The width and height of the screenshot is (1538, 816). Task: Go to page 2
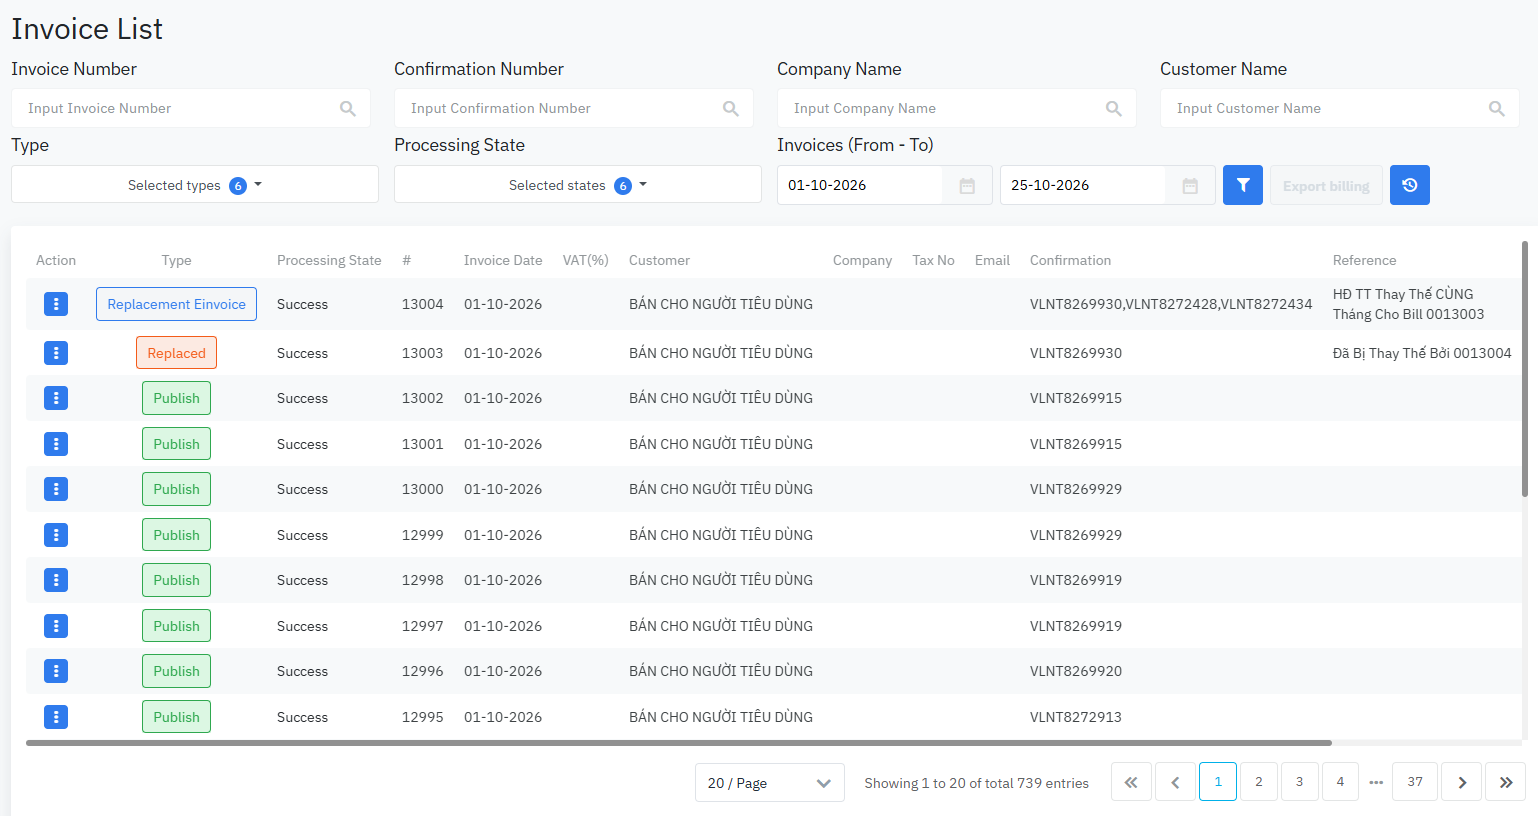coord(1259,782)
